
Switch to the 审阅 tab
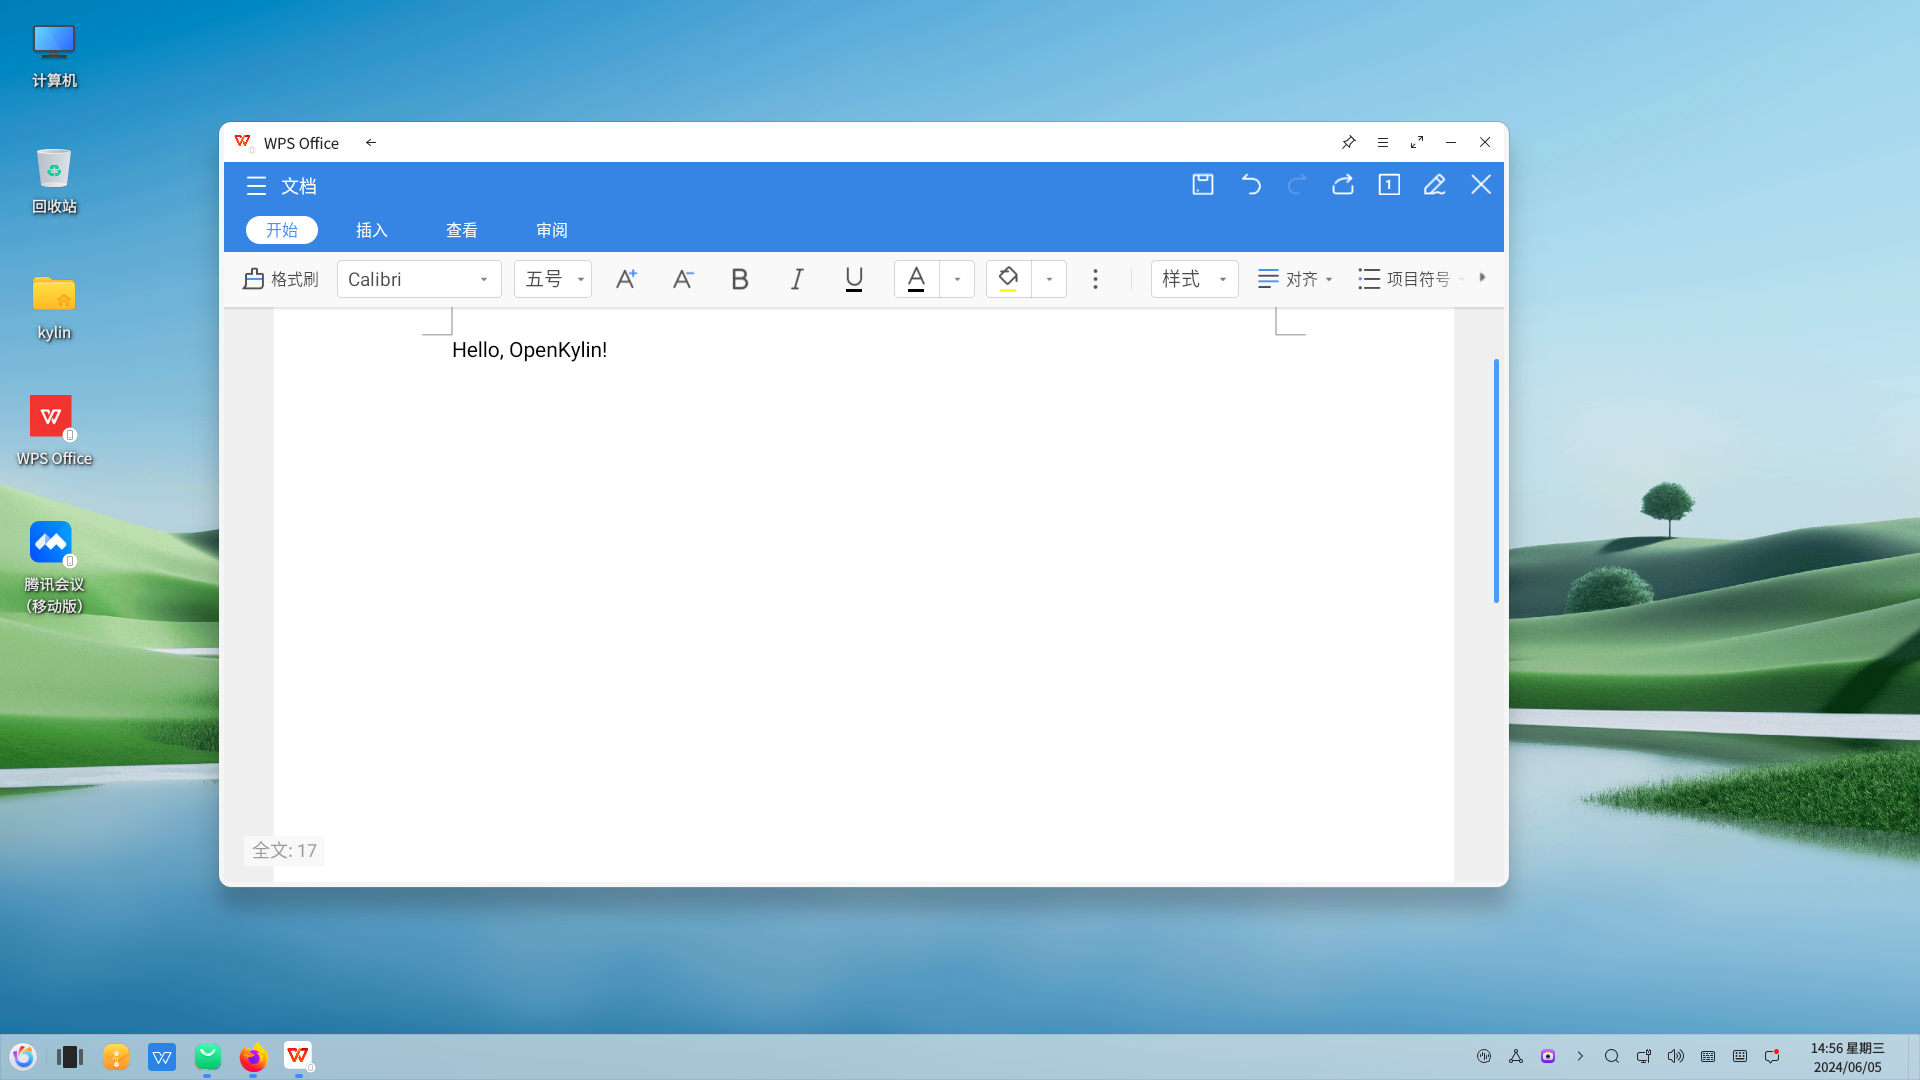tap(551, 230)
